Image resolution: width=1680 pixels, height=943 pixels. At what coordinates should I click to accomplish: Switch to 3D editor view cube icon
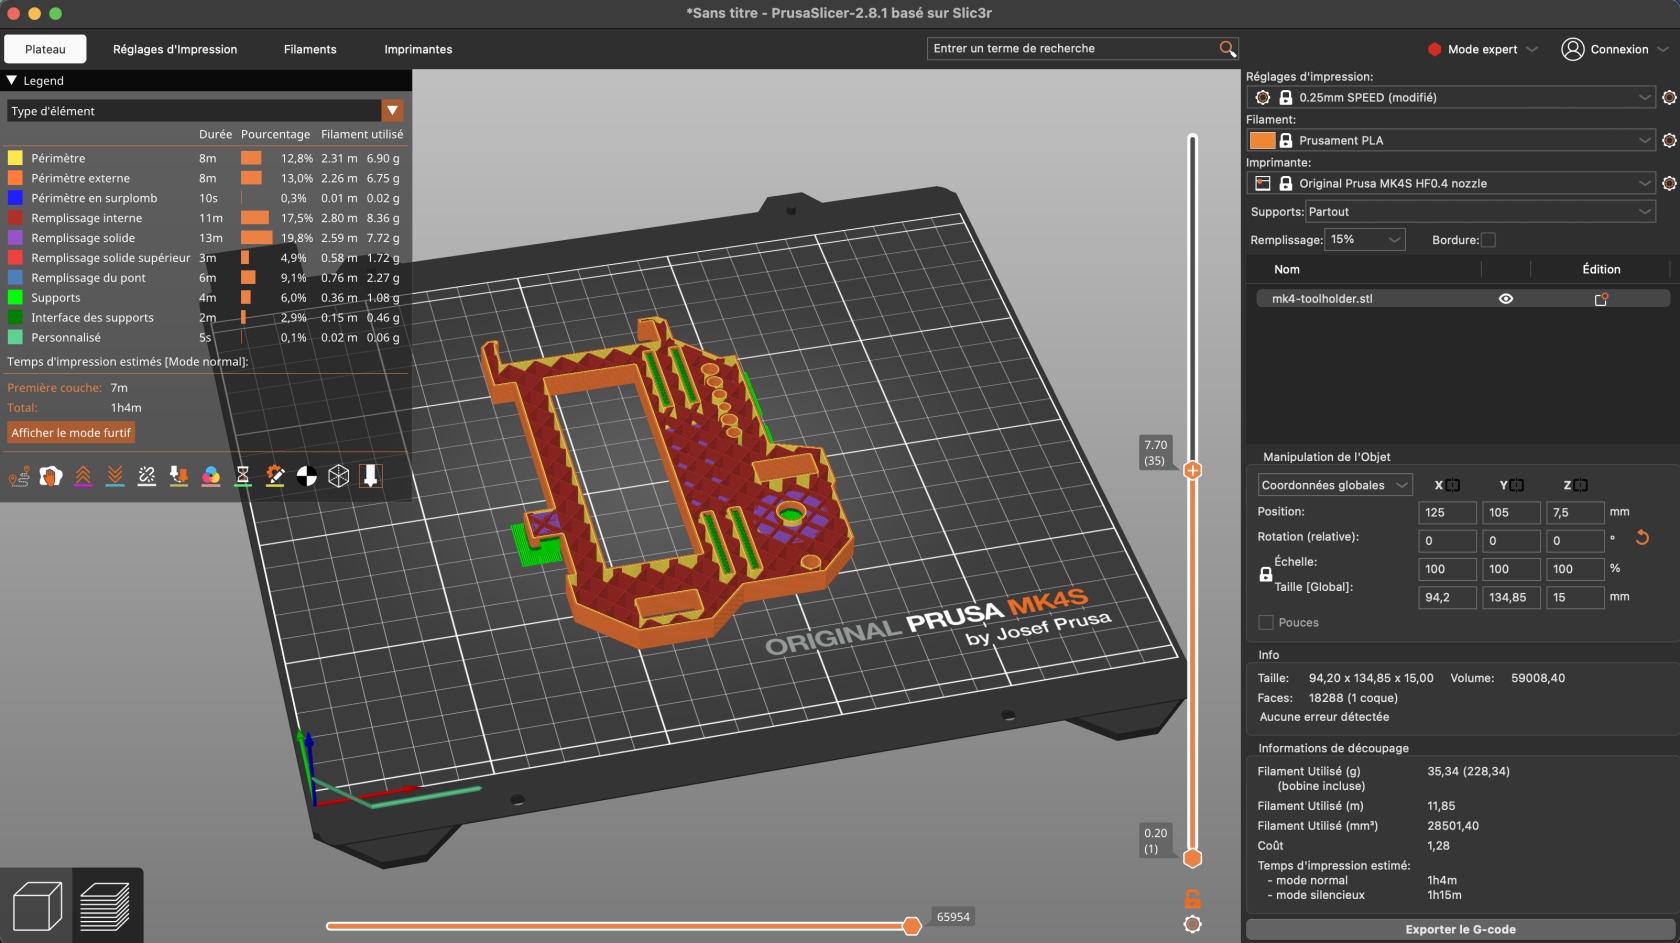[x=36, y=906]
